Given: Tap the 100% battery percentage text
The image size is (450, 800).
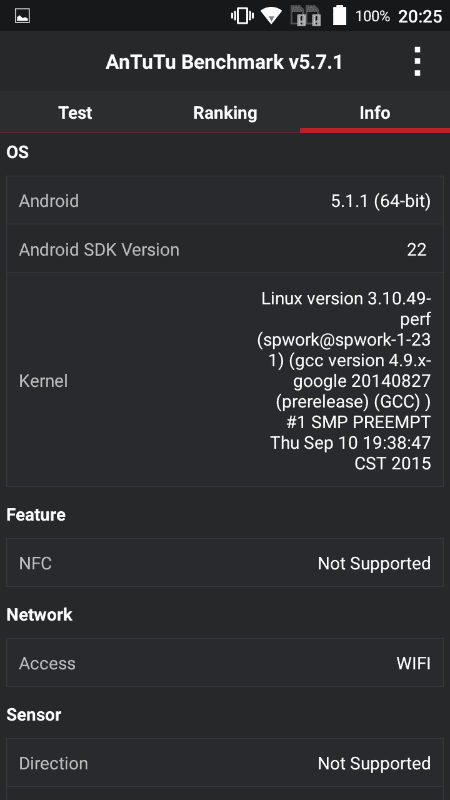Looking at the screenshot, I should (x=372, y=16).
